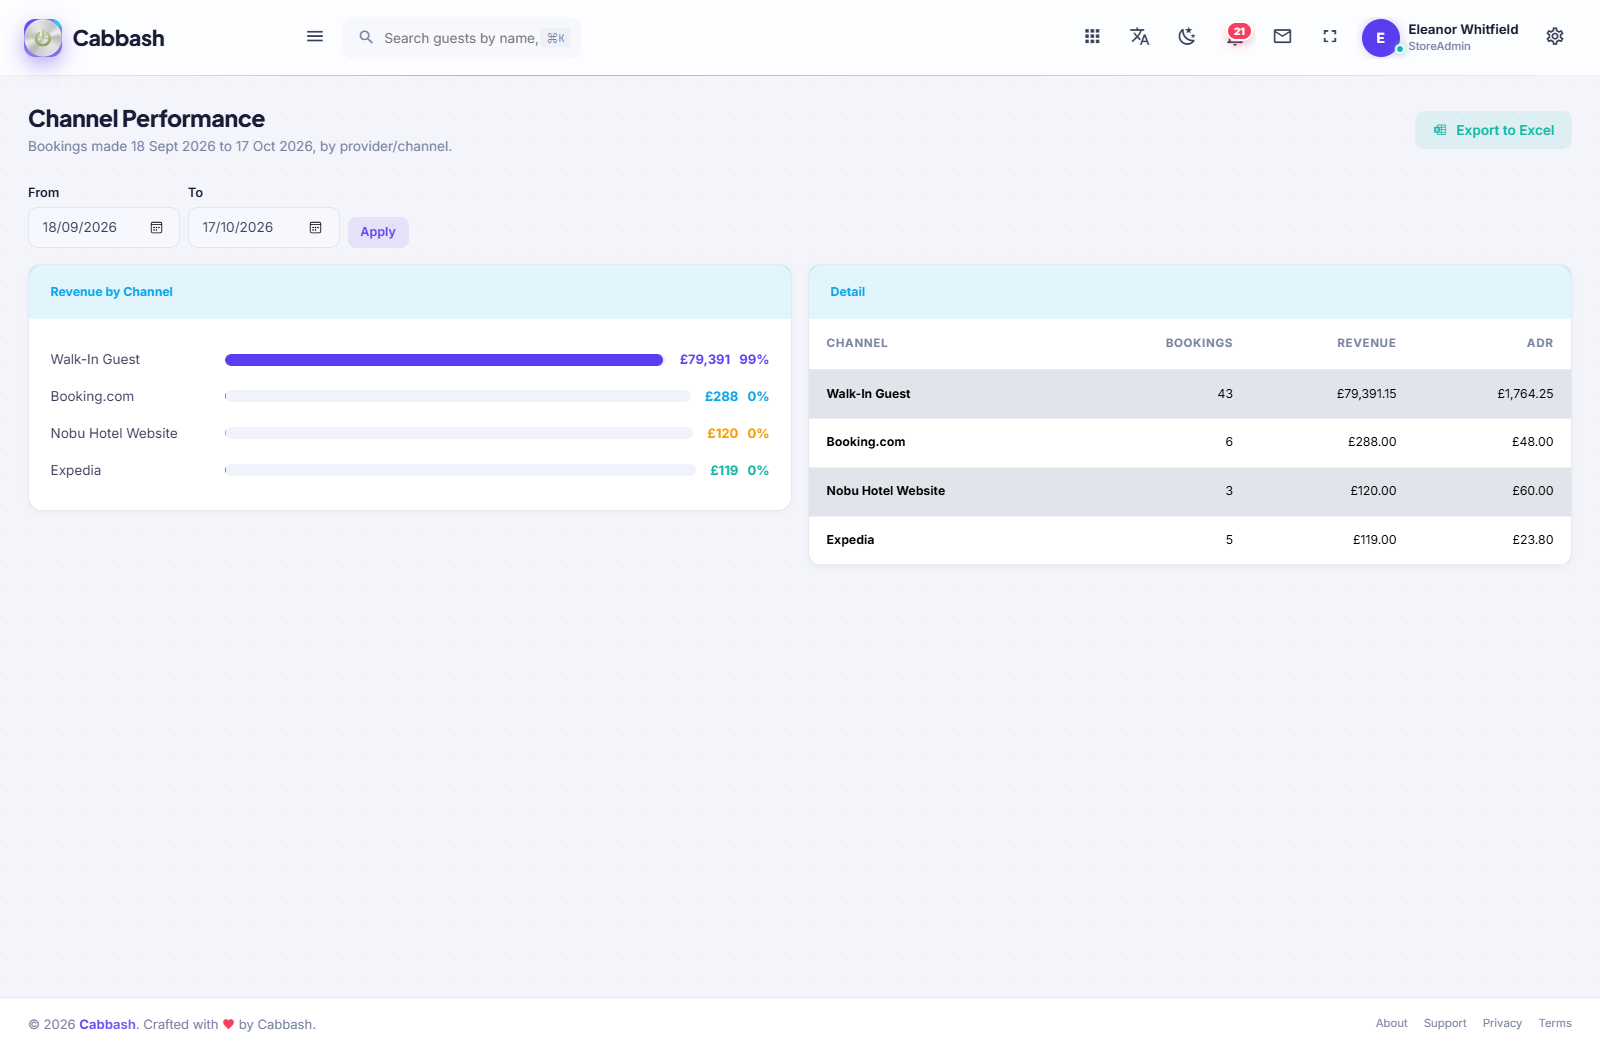This screenshot has height=1050, width=1600.
Task: Sort by the ADR column header
Action: pos(1540,343)
